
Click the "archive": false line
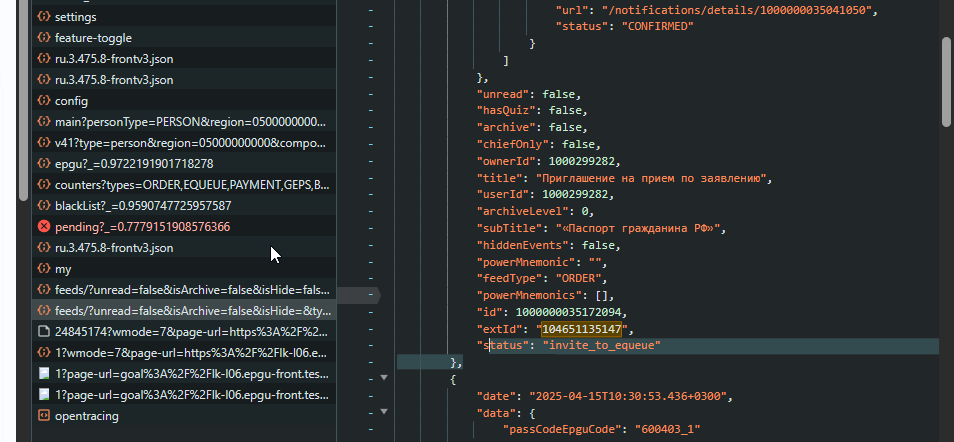pyautogui.click(x=532, y=128)
